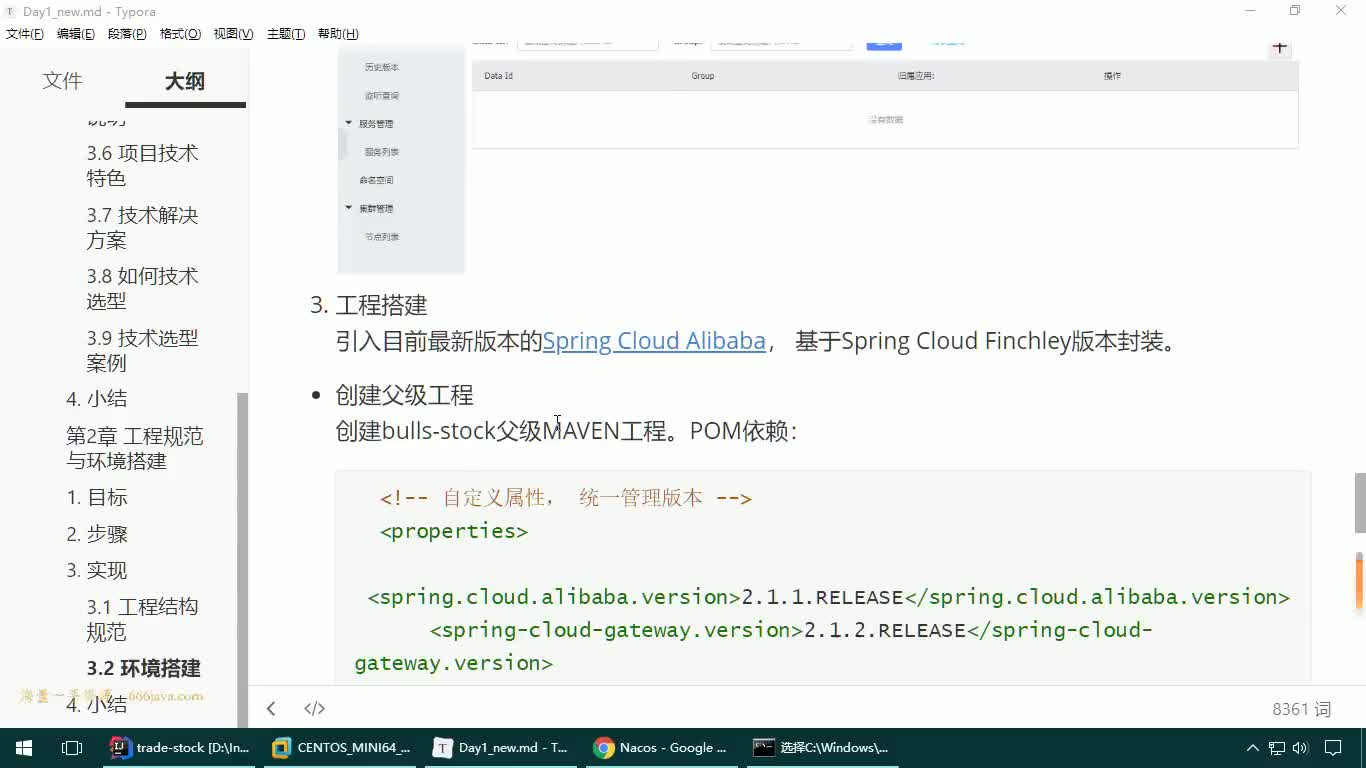Open the 视图(V) menu

[233, 34]
